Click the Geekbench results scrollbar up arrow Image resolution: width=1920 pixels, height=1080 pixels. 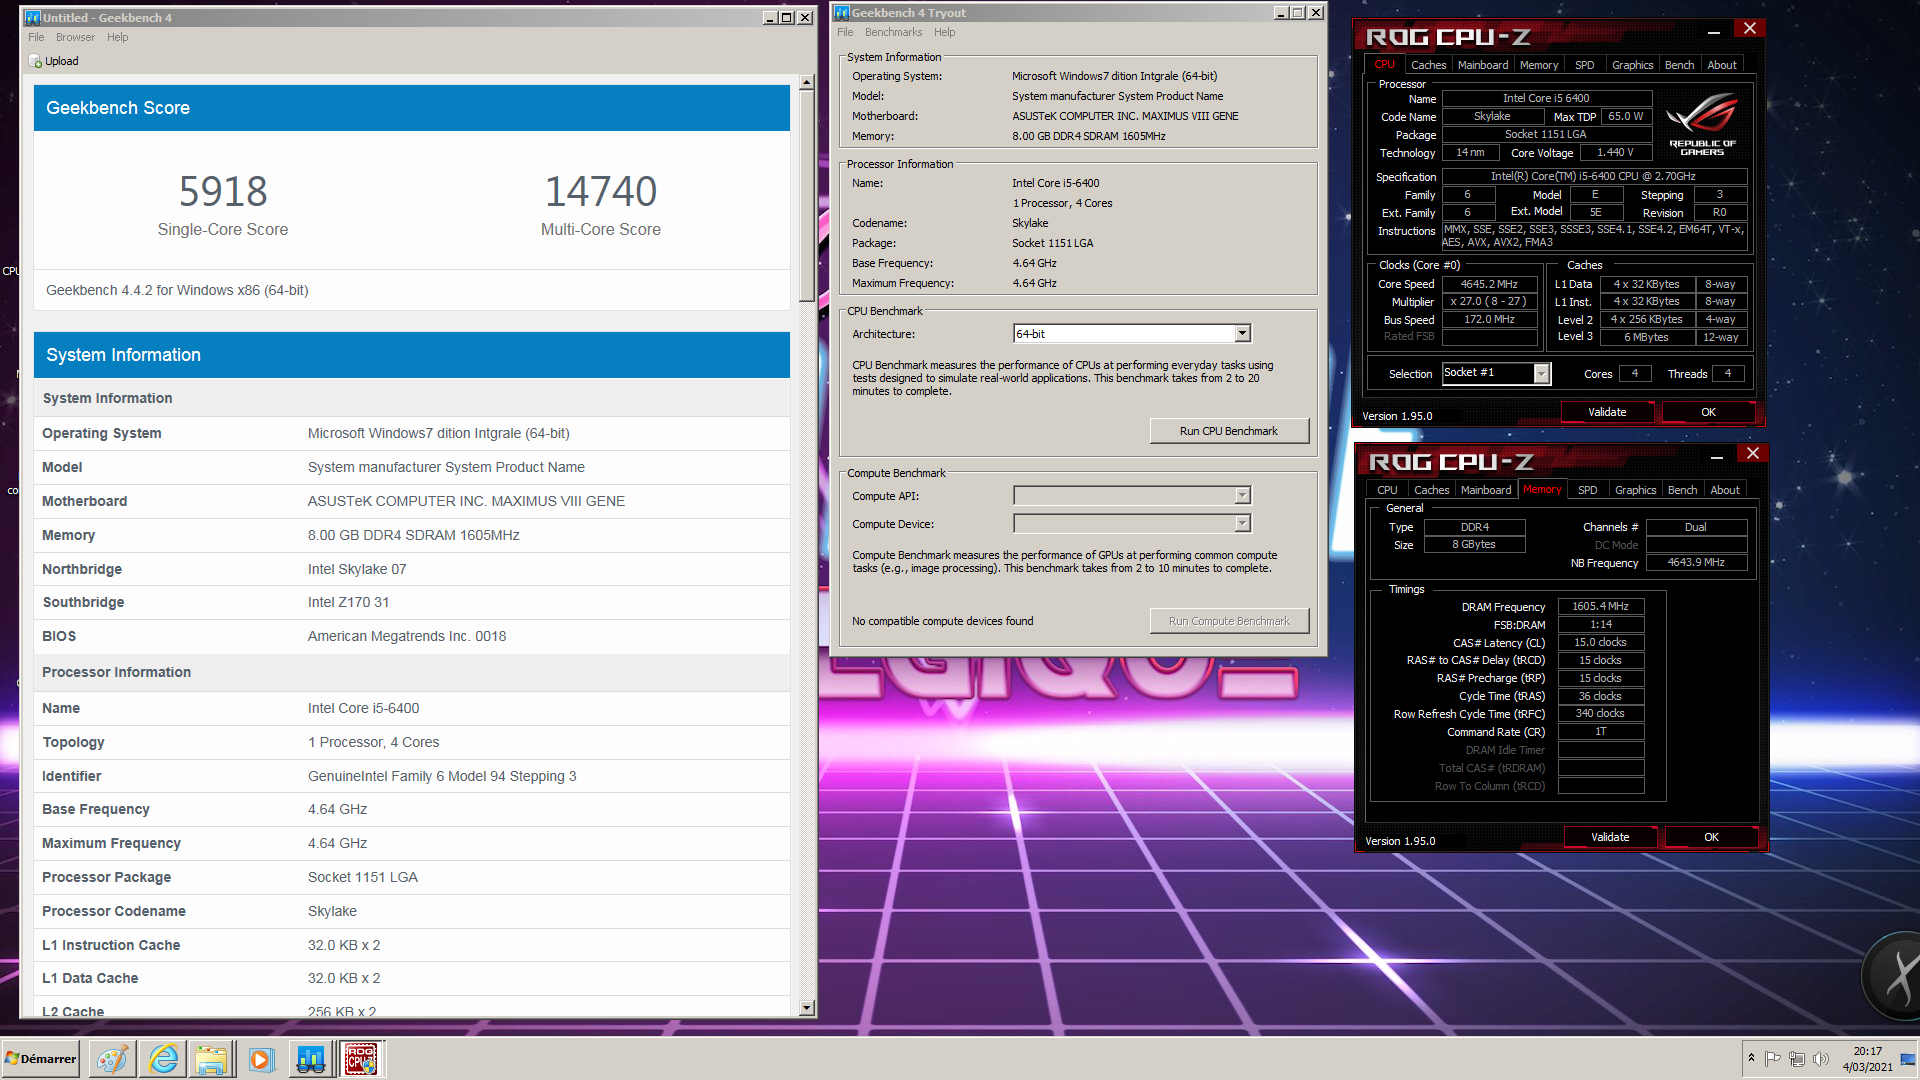point(807,83)
